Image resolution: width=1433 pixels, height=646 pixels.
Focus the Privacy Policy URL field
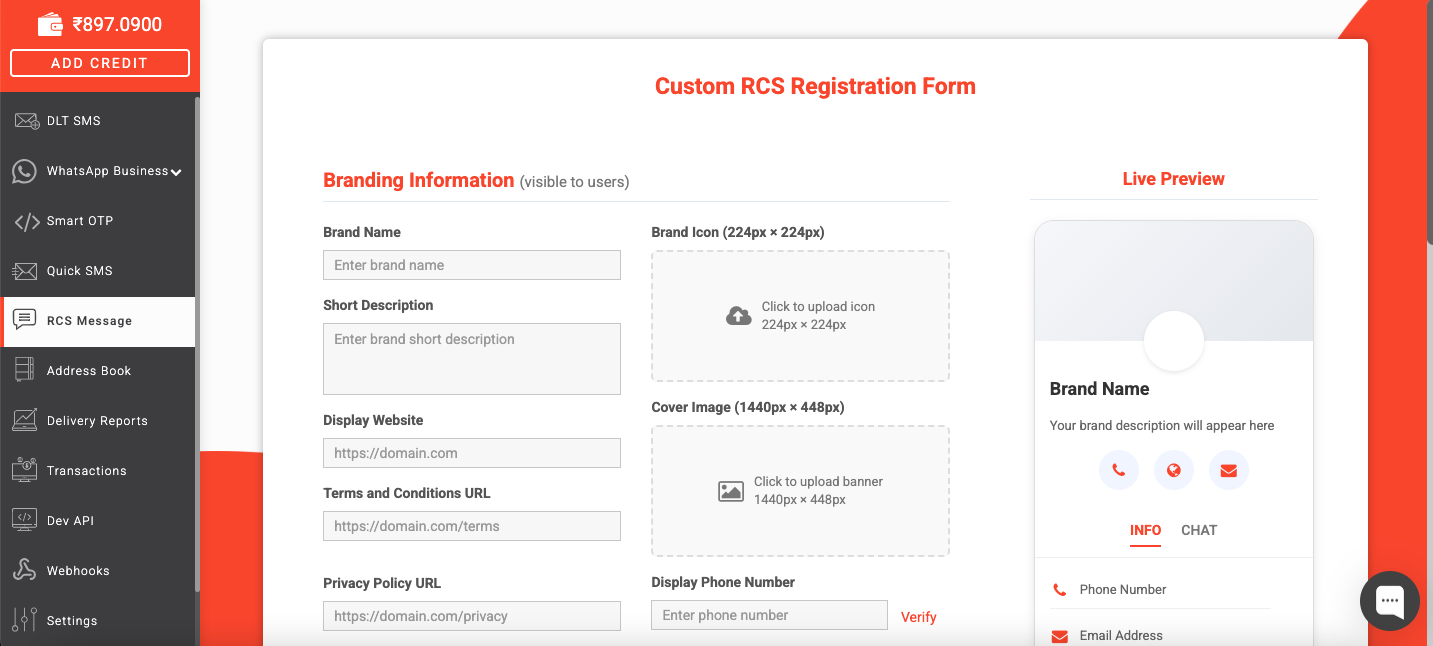click(x=472, y=616)
